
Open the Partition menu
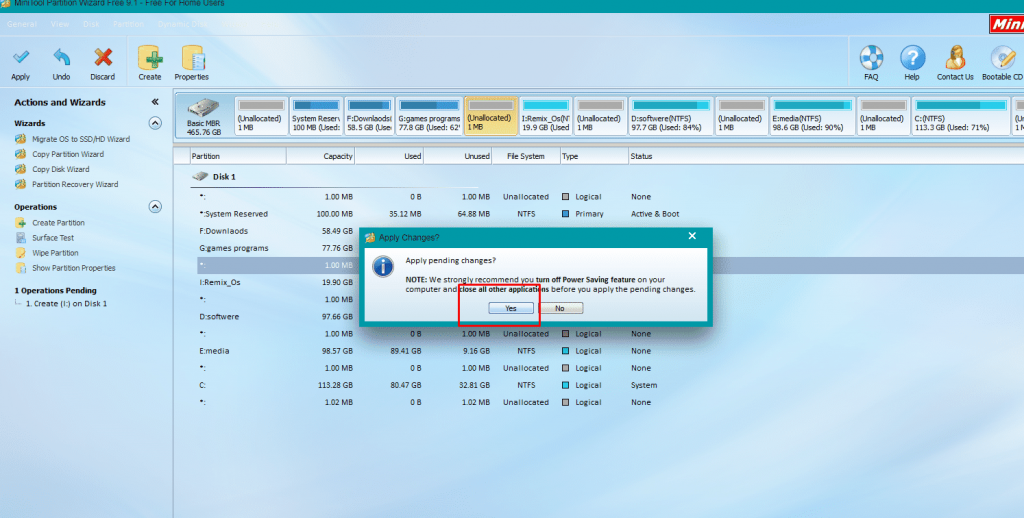pos(129,24)
